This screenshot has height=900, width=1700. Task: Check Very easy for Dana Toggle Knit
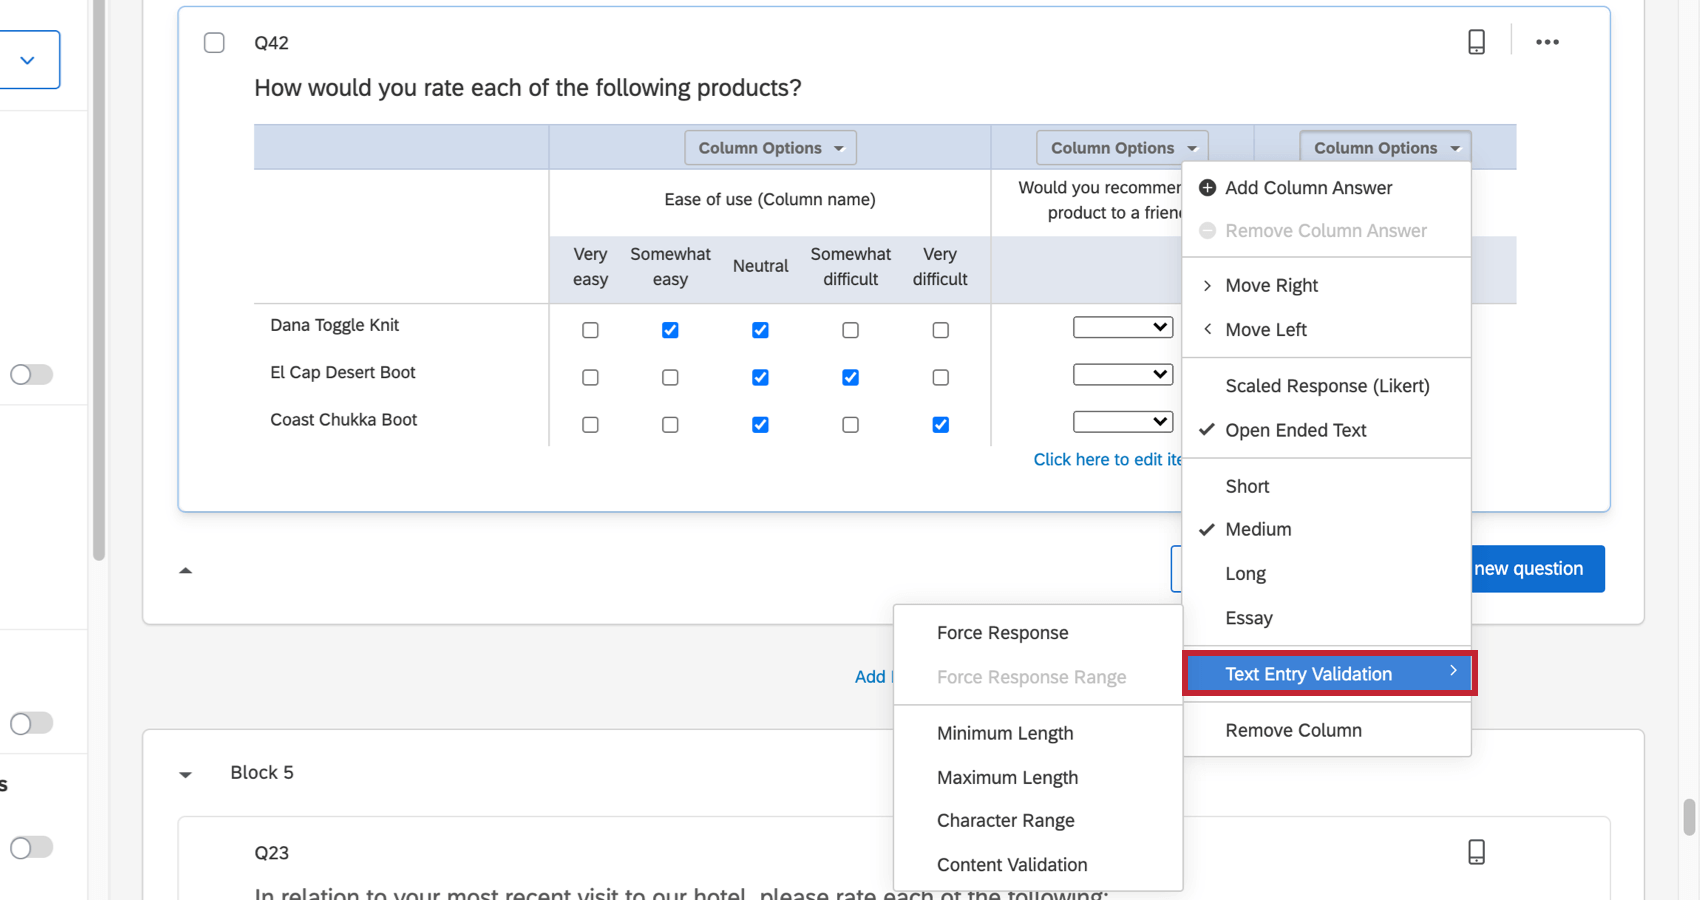point(590,329)
